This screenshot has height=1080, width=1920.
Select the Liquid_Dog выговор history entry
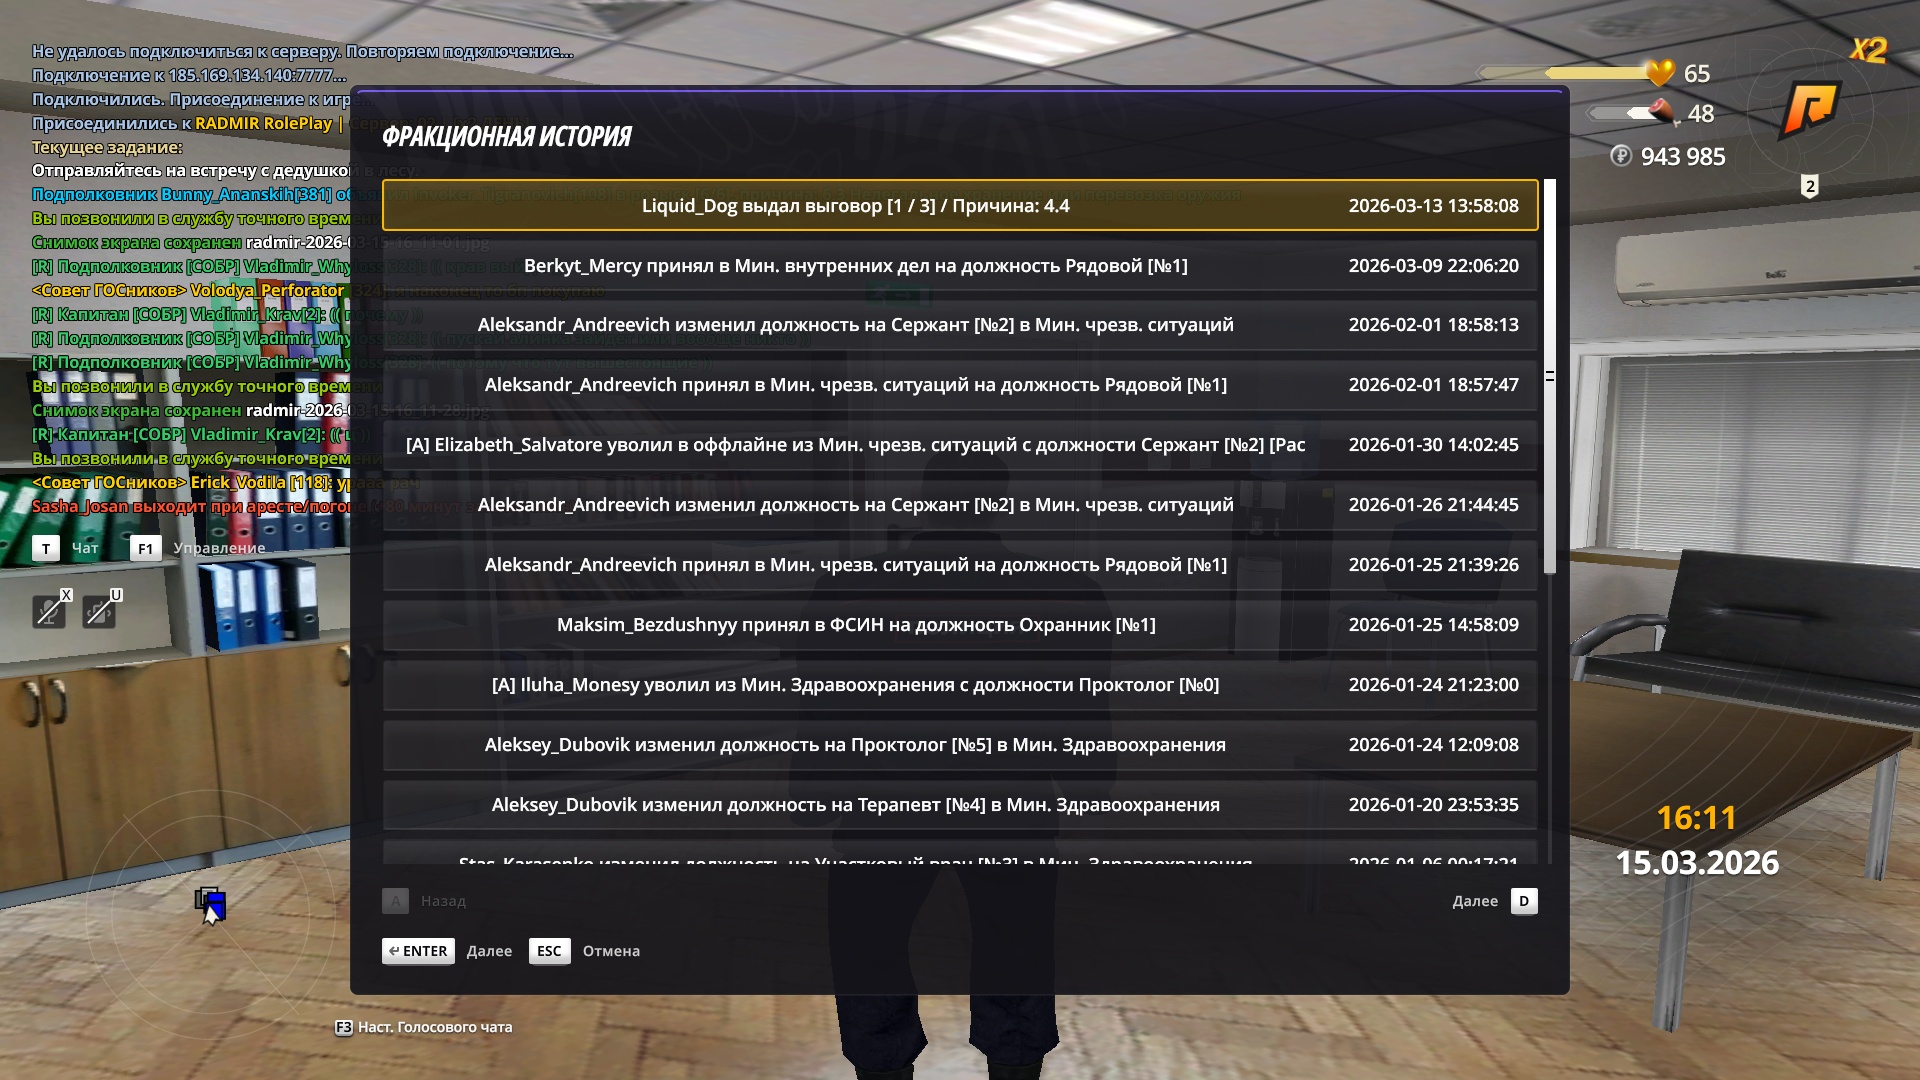pos(959,206)
